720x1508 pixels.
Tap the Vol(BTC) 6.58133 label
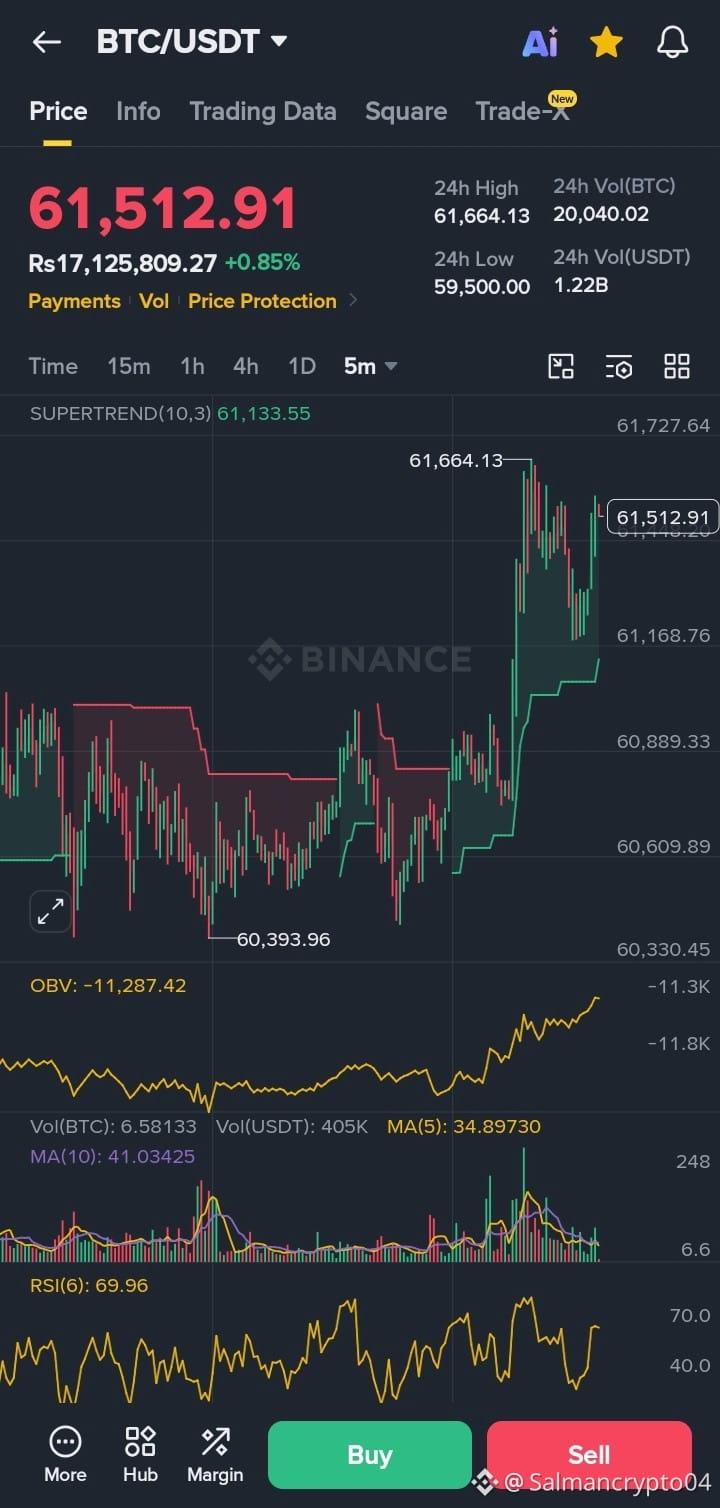113,1126
